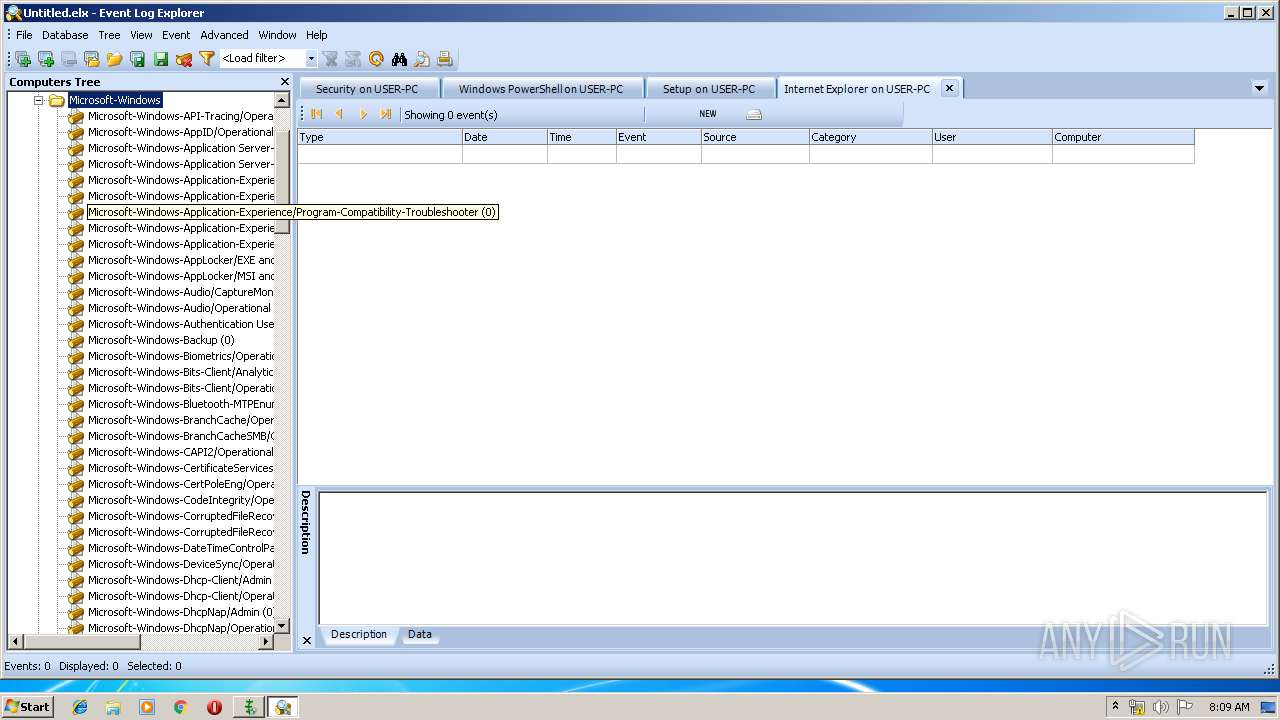This screenshot has width=1280, height=720.
Task: Select Microsoft-Windows-Audio/Operational log
Action: [x=179, y=308]
